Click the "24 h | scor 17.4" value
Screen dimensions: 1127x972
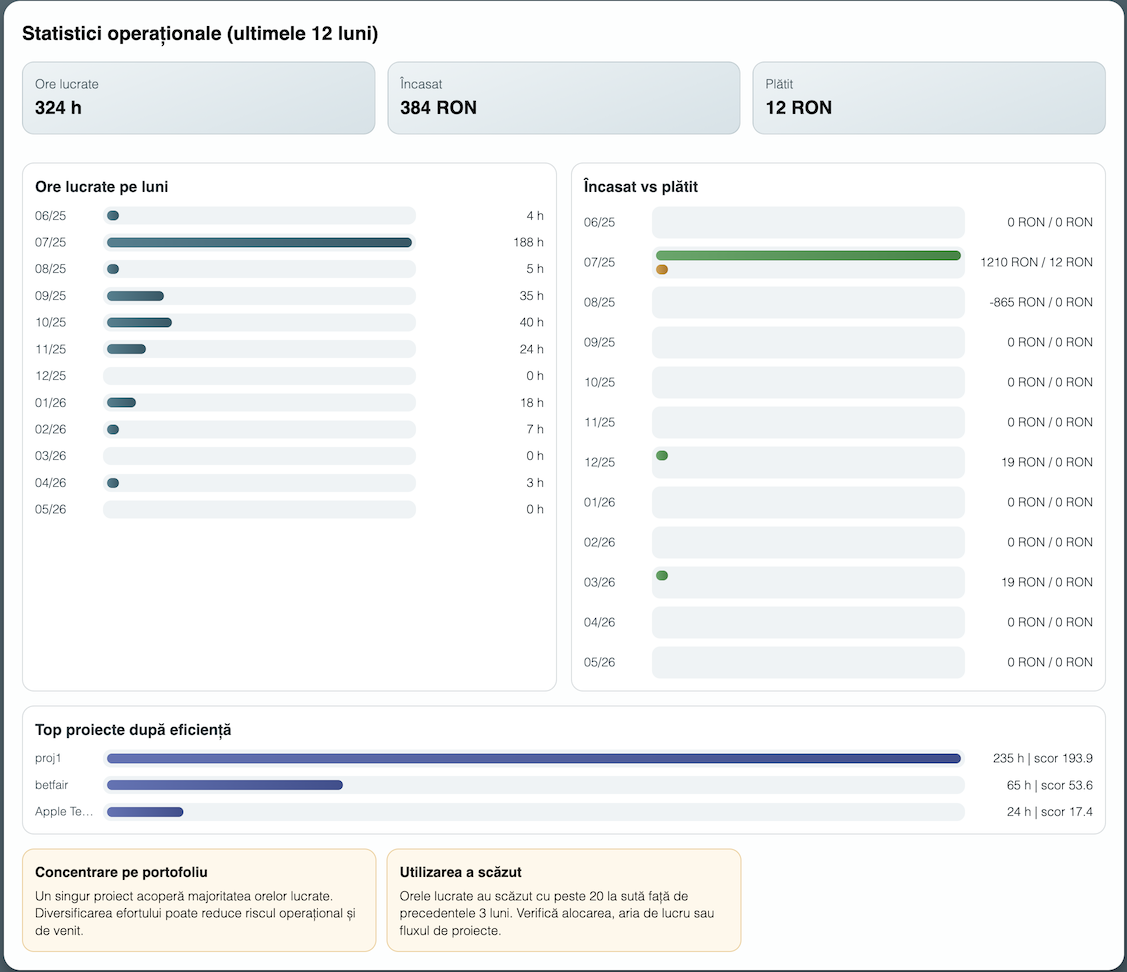click(x=1049, y=812)
